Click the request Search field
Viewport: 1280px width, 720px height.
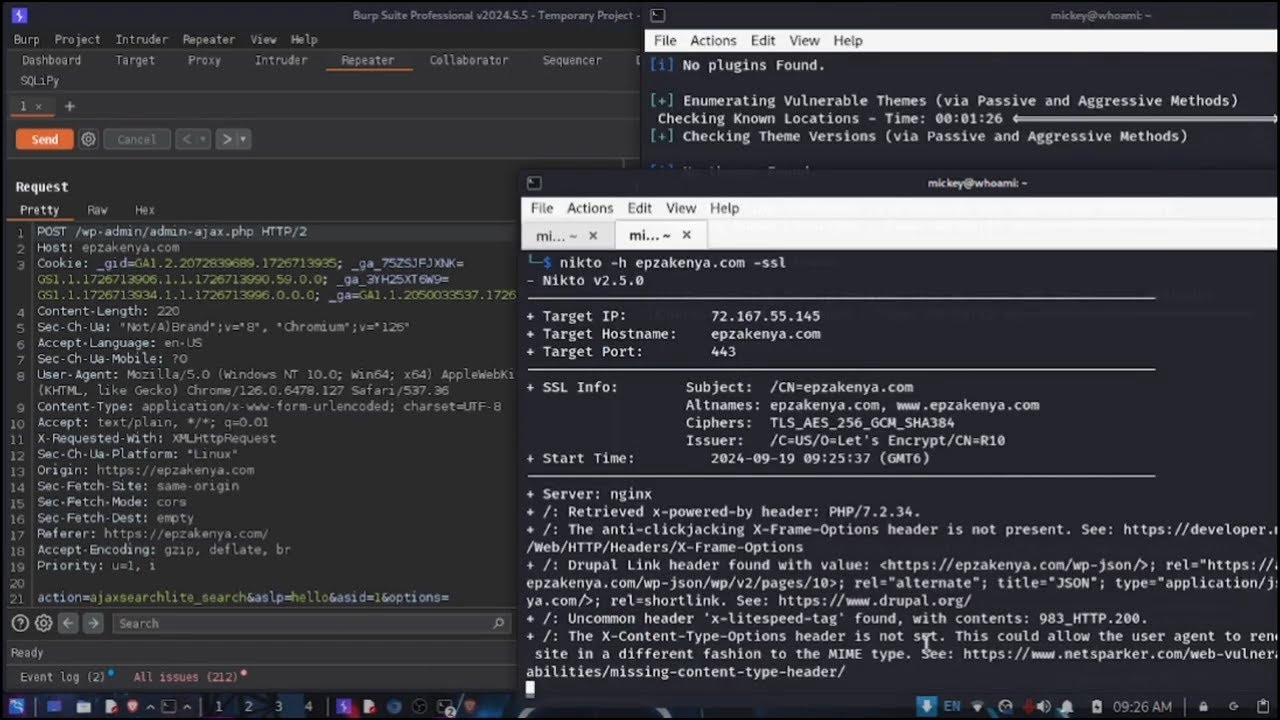(310, 623)
